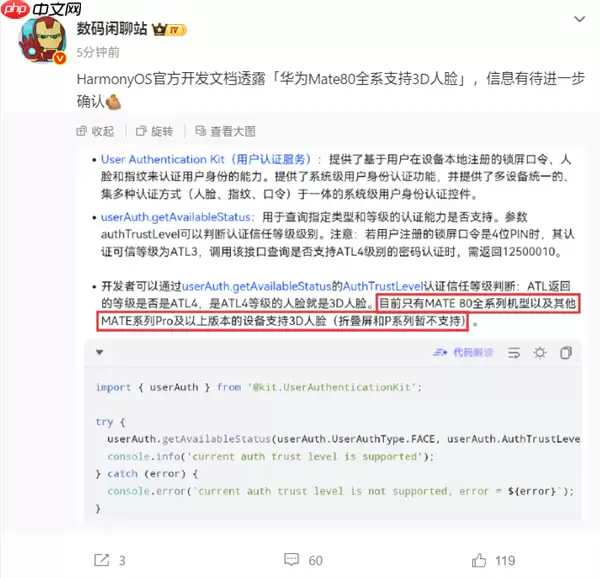Open full image via 查看大图
The width and height of the screenshot is (600, 578).
[225, 132]
